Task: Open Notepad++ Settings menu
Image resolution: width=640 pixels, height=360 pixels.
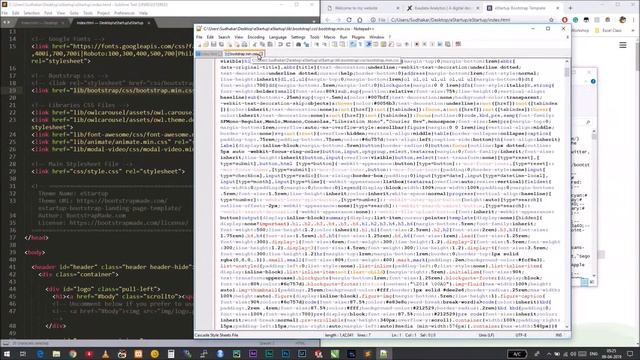Action: coord(298,37)
